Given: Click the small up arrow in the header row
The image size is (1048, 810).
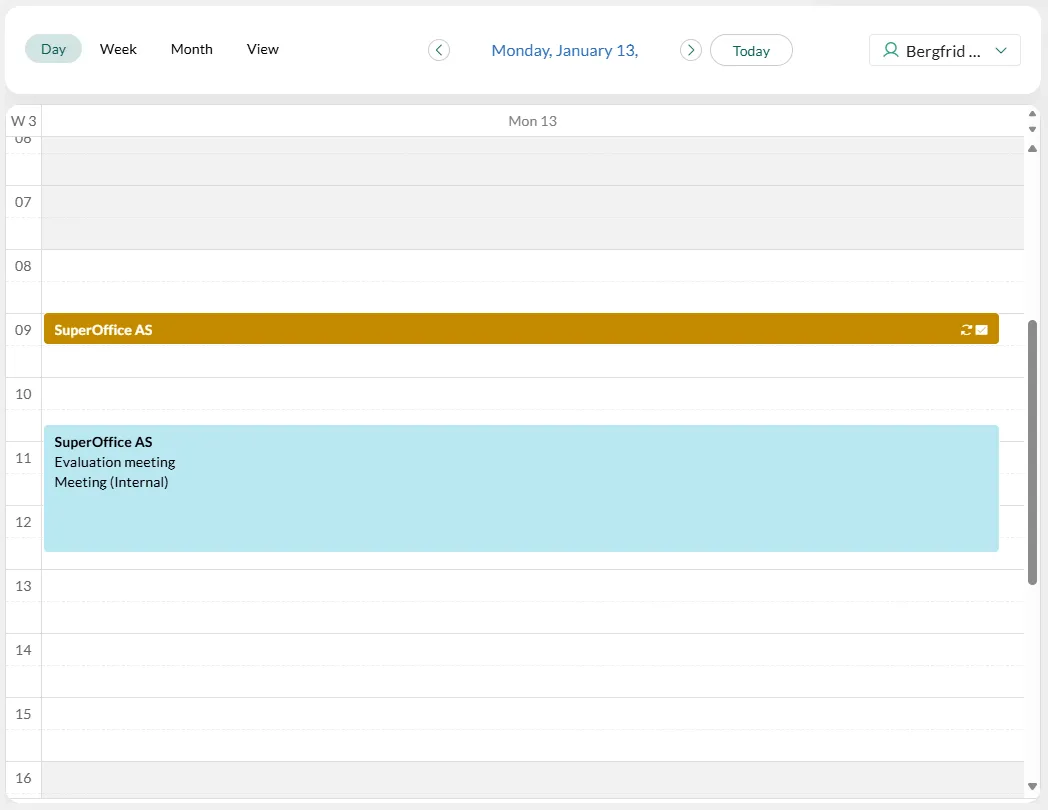Looking at the screenshot, I should [x=1032, y=115].
